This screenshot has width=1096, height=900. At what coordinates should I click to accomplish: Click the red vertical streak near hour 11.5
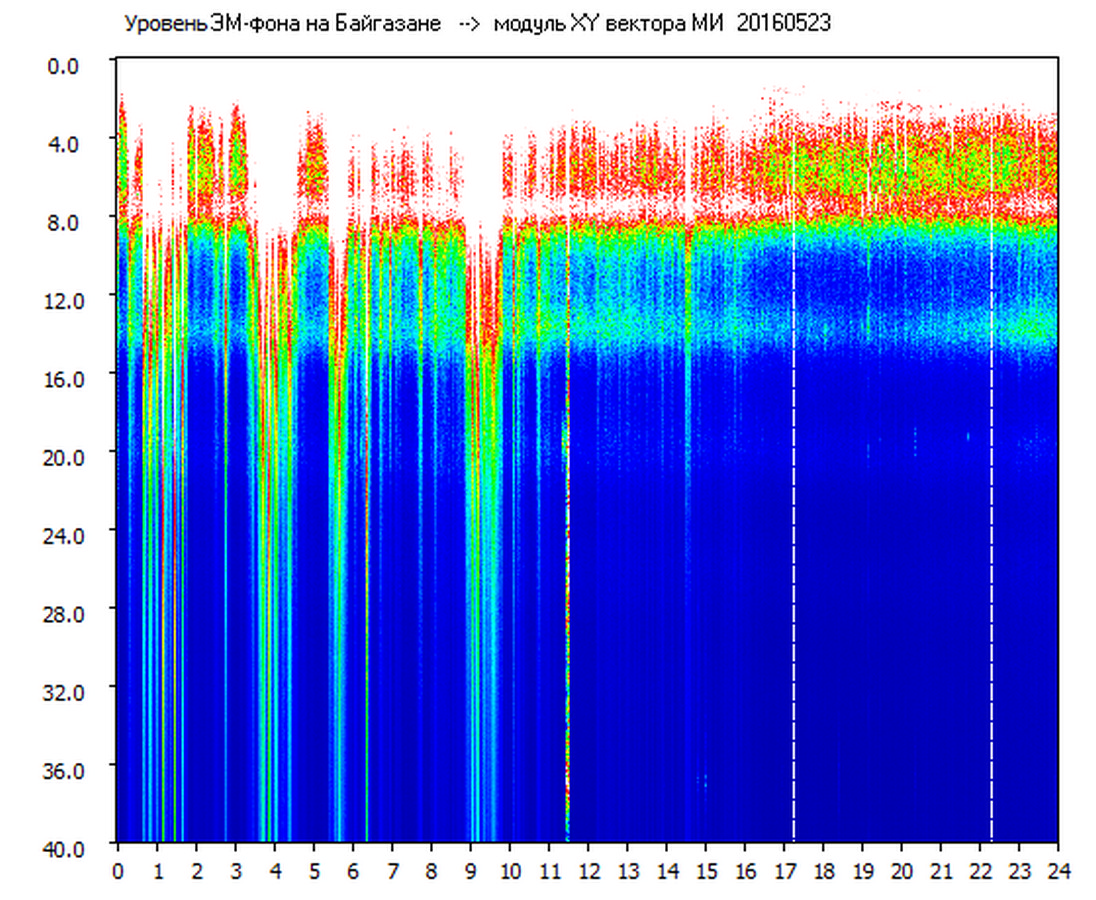pyautogui.click(x=568, y=600)
